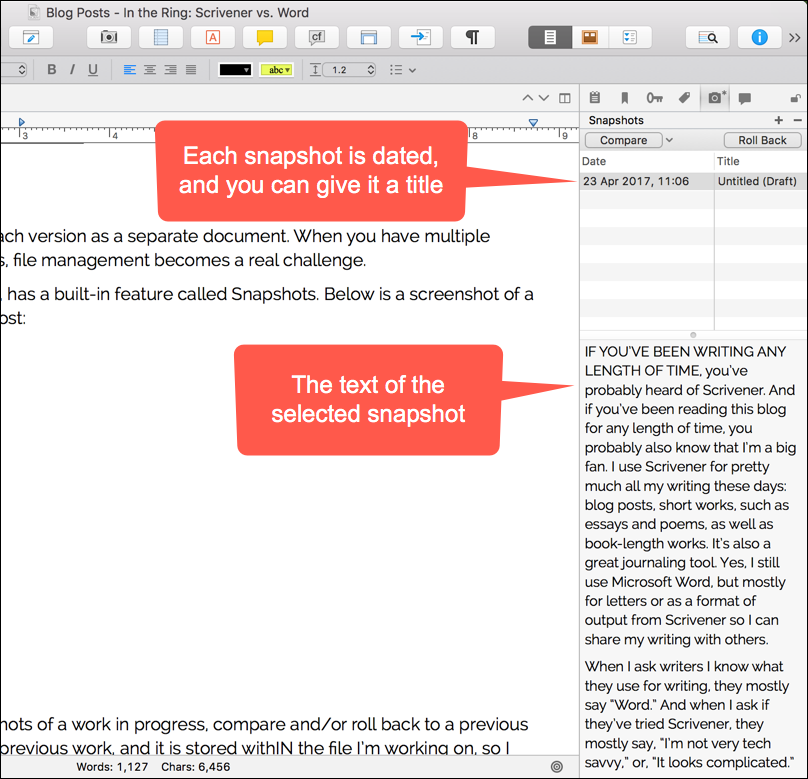Open project search magnifier icon
This screenshot has width=808, height=779.
point(708,37)
